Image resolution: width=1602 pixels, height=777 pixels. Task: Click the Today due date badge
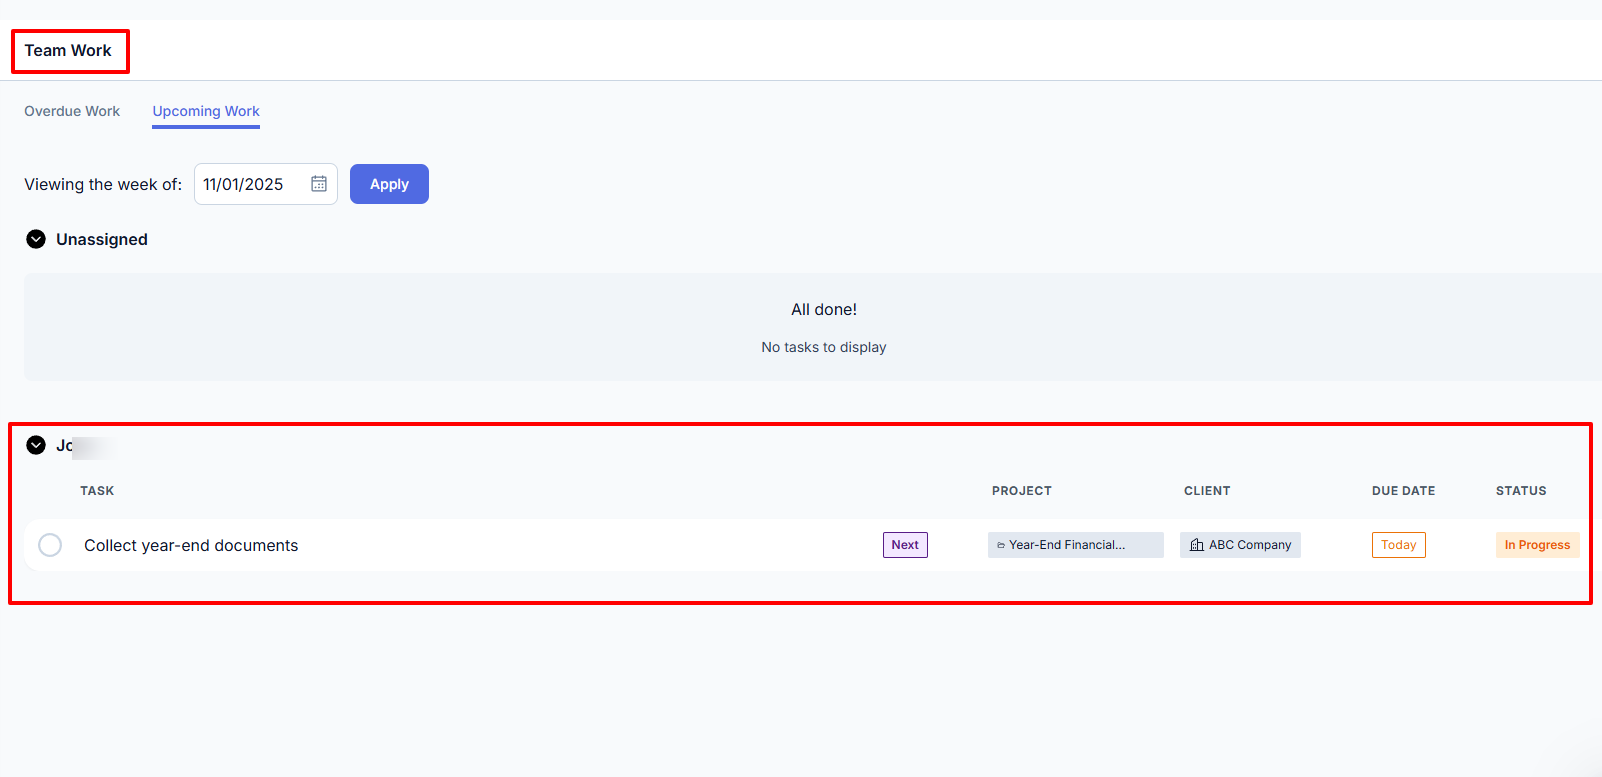[x=1399, y=545]
